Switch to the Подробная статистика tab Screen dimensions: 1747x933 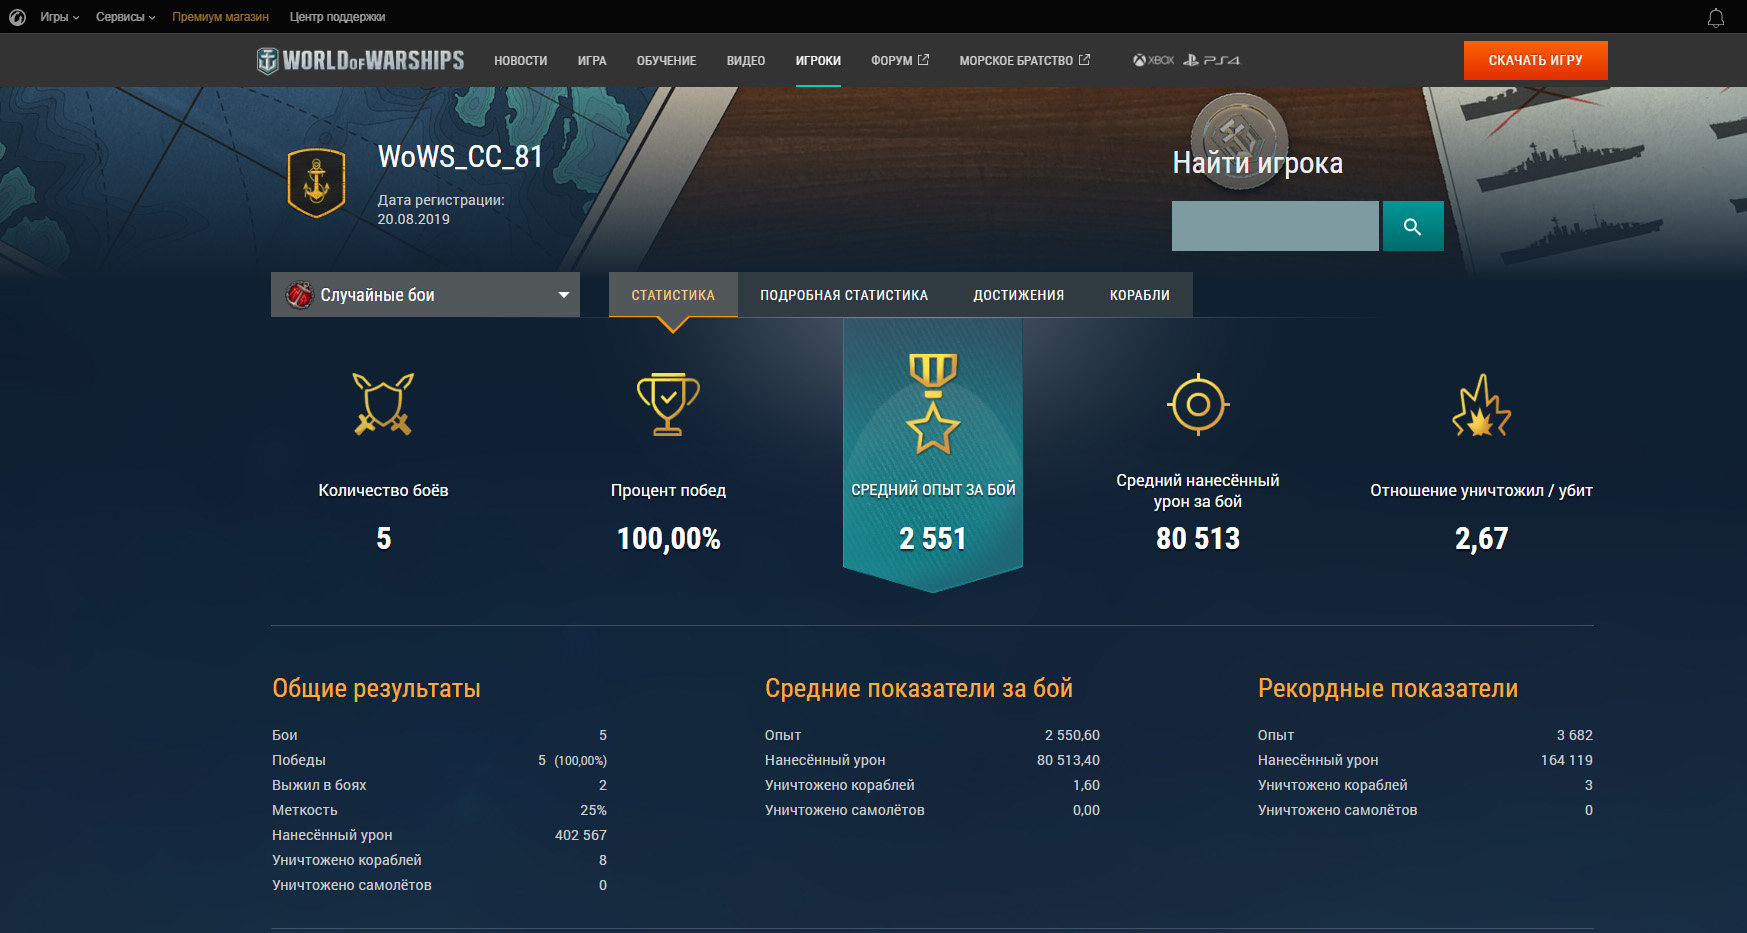tap(844, 295)
